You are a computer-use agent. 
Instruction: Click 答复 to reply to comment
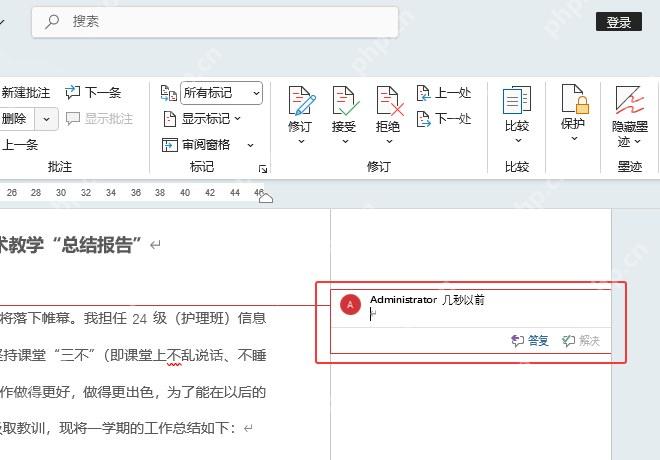tap(530, 340)
